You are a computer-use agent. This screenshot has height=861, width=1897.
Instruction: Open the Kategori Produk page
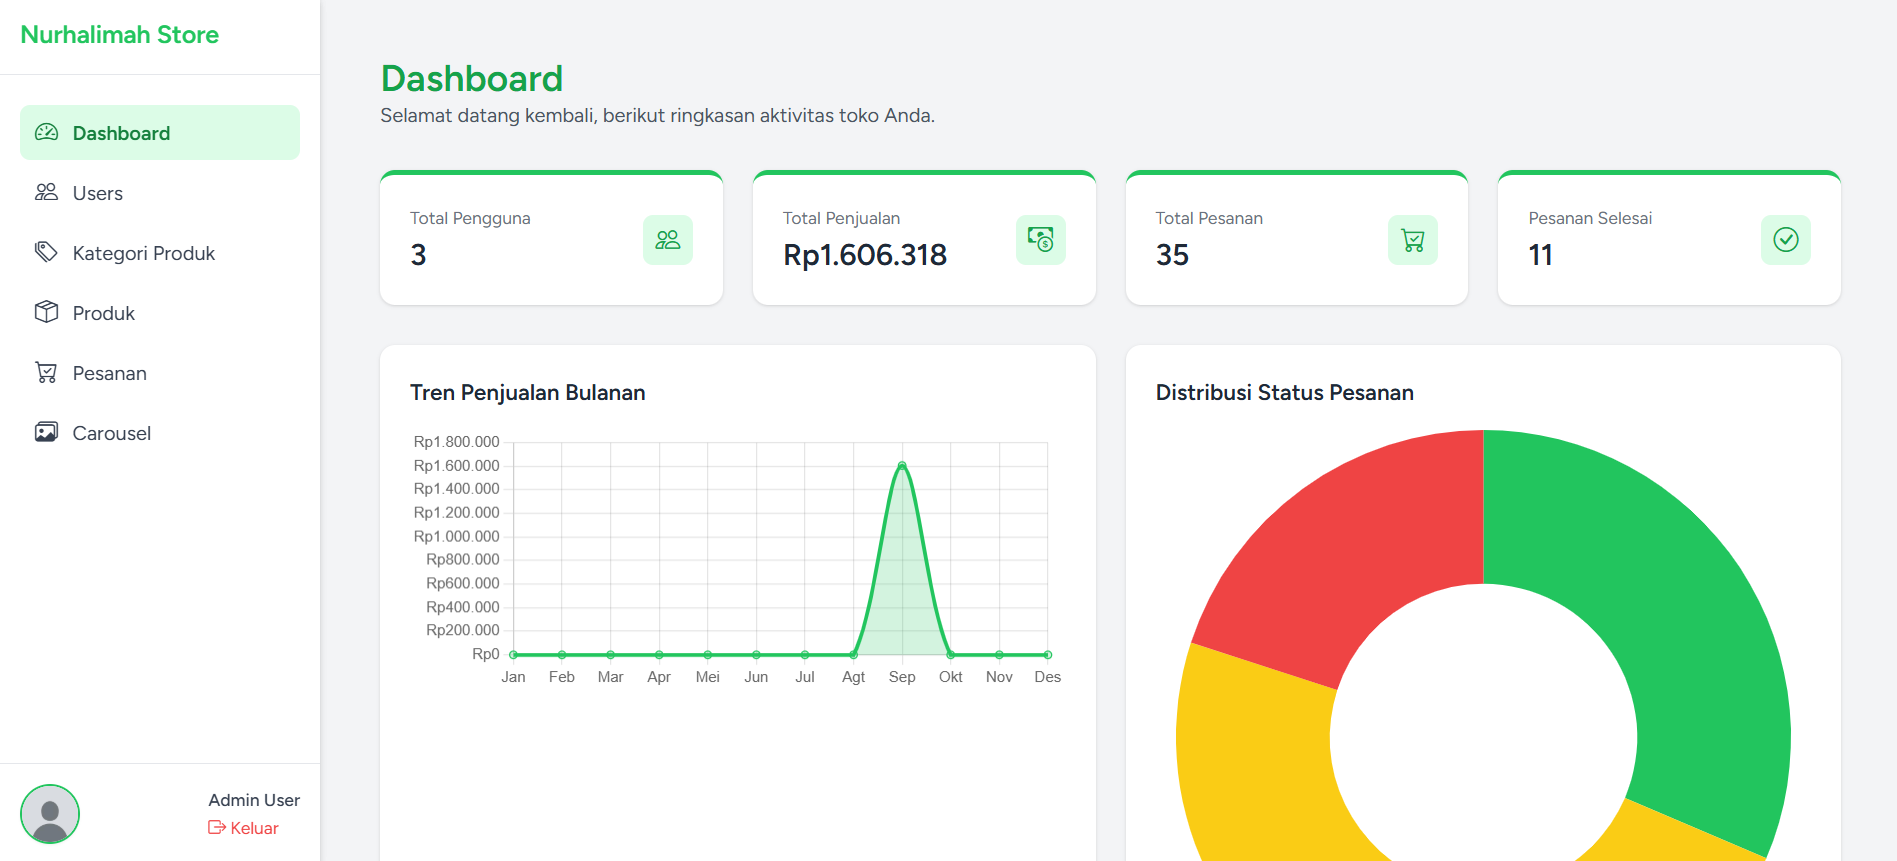coord(144,253)
